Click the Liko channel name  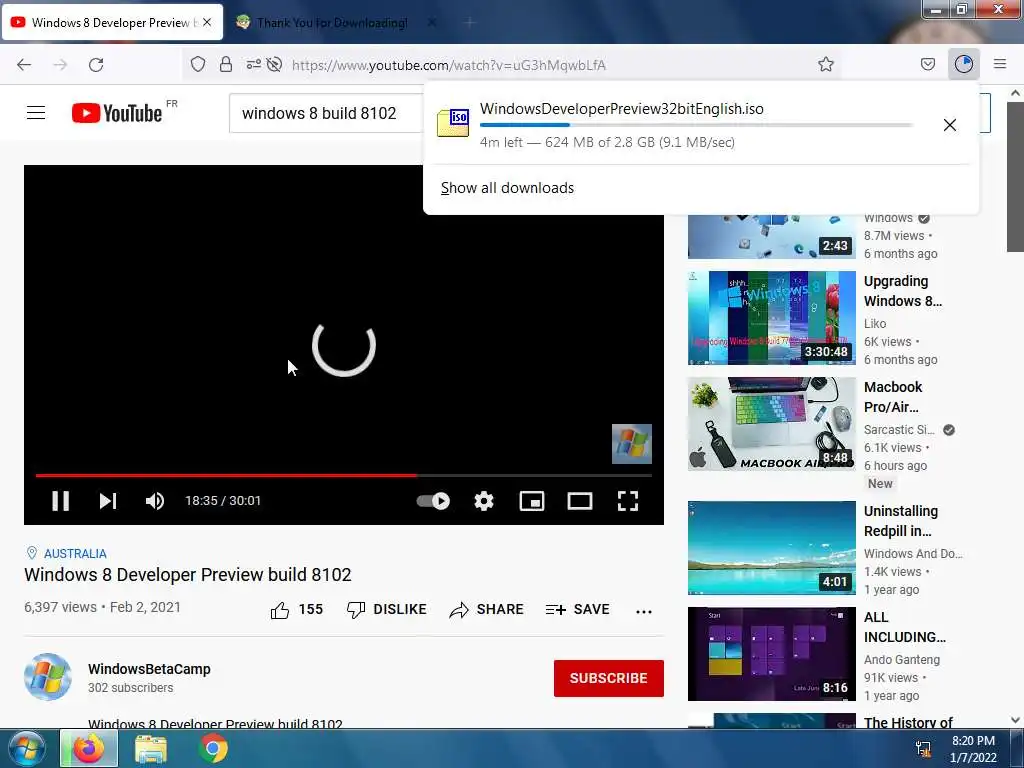coord(874,323)
